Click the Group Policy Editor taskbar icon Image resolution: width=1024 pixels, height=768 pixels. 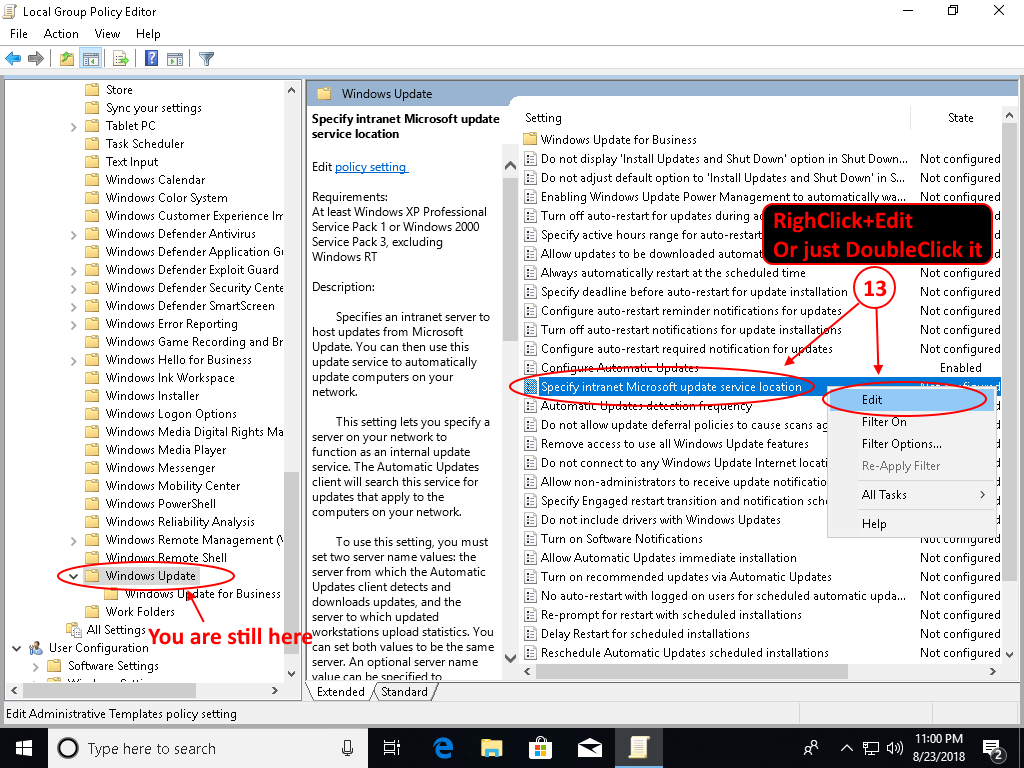(638, 748)
